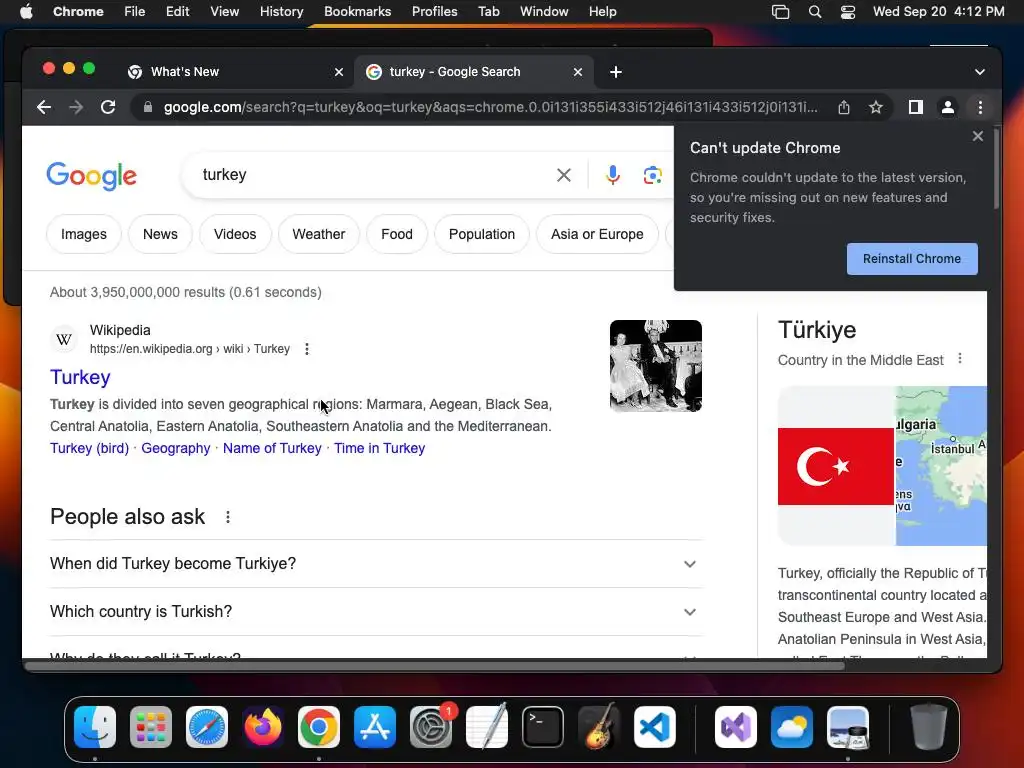
Task: Open the Time in Turkey link
Action: pyautogui.click(x=379, y=449)
